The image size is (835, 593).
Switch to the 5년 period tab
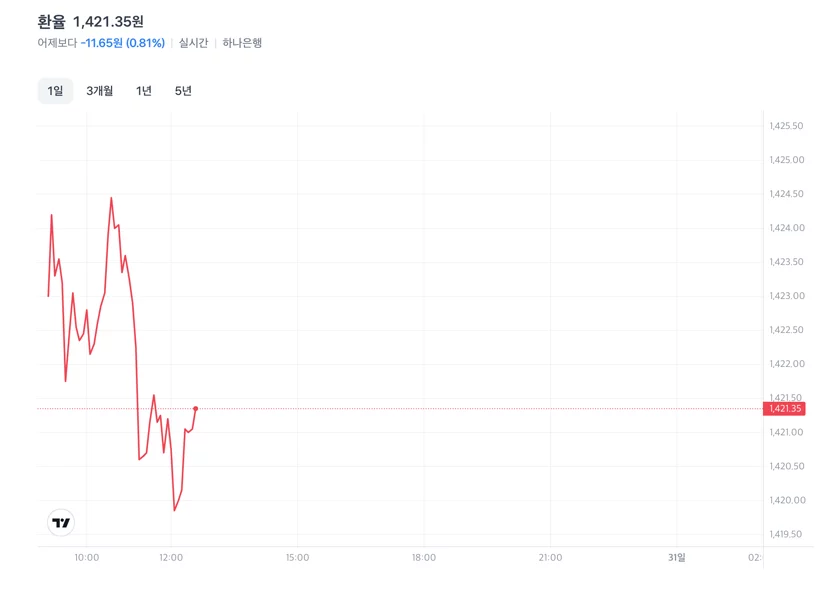point(183,91)
